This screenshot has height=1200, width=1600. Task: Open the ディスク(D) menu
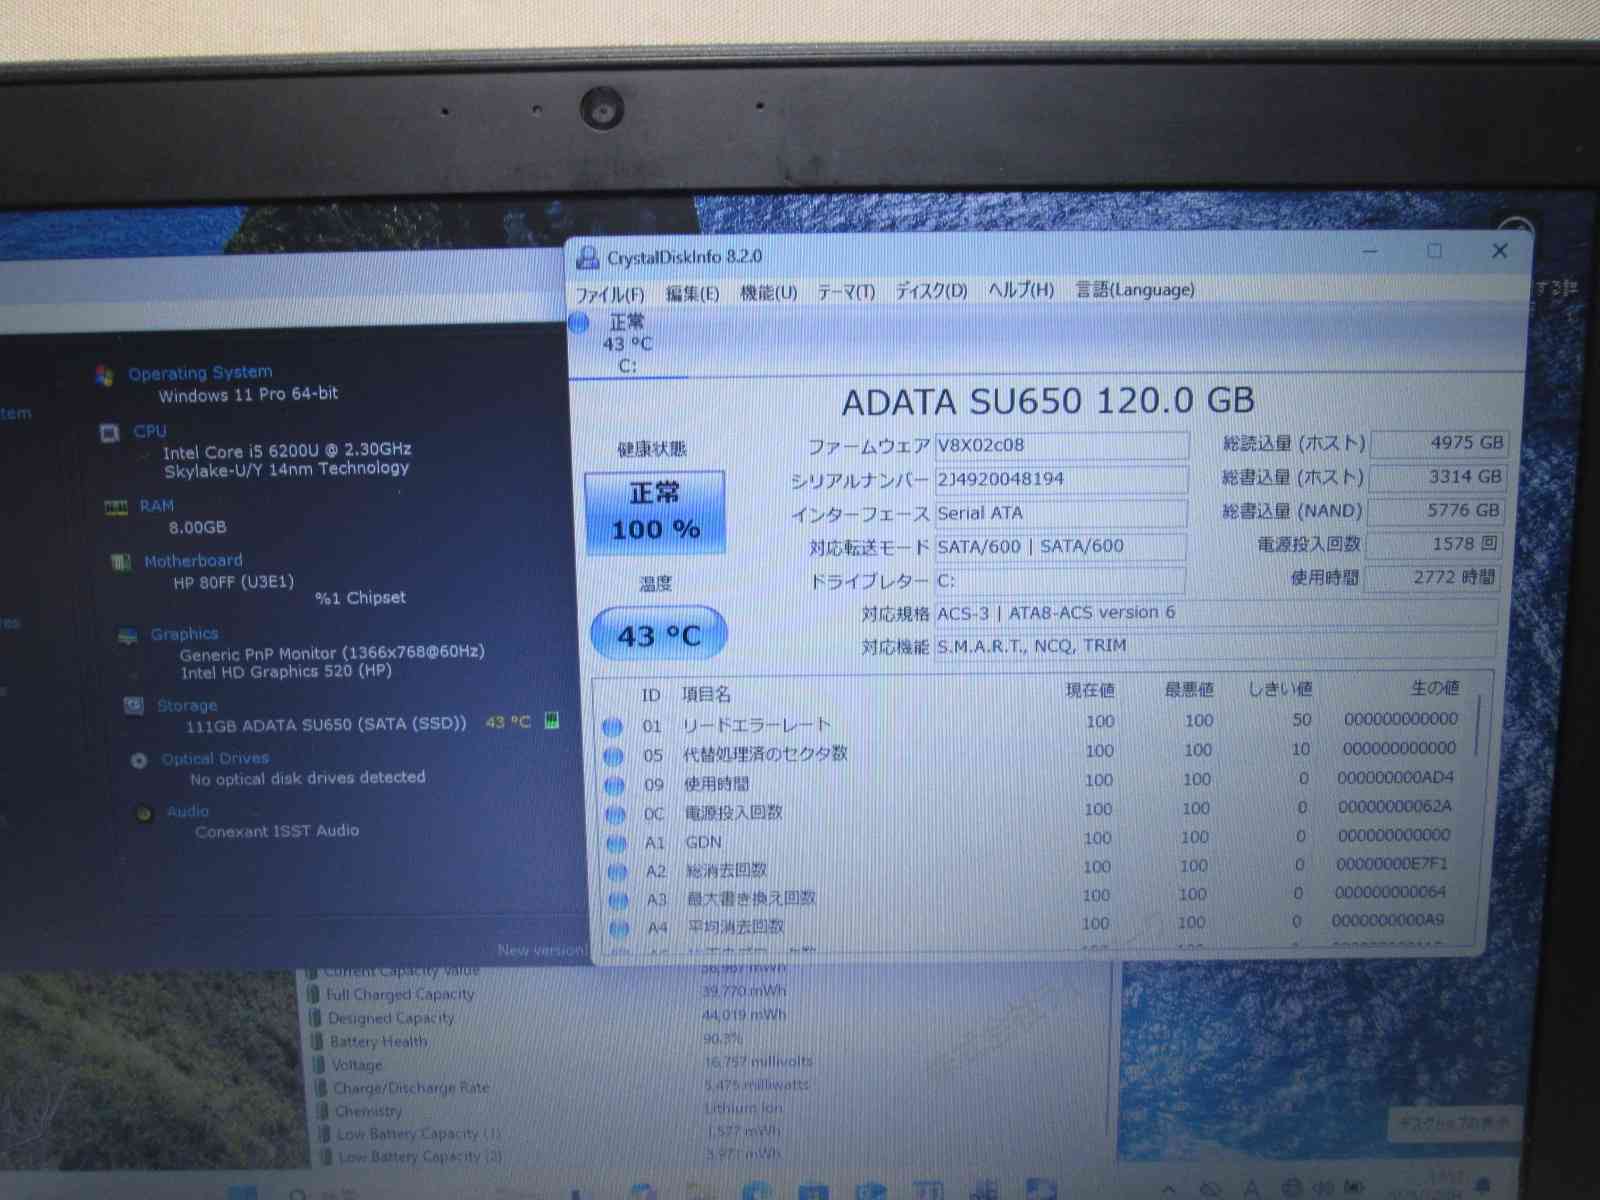coord(930,291)
